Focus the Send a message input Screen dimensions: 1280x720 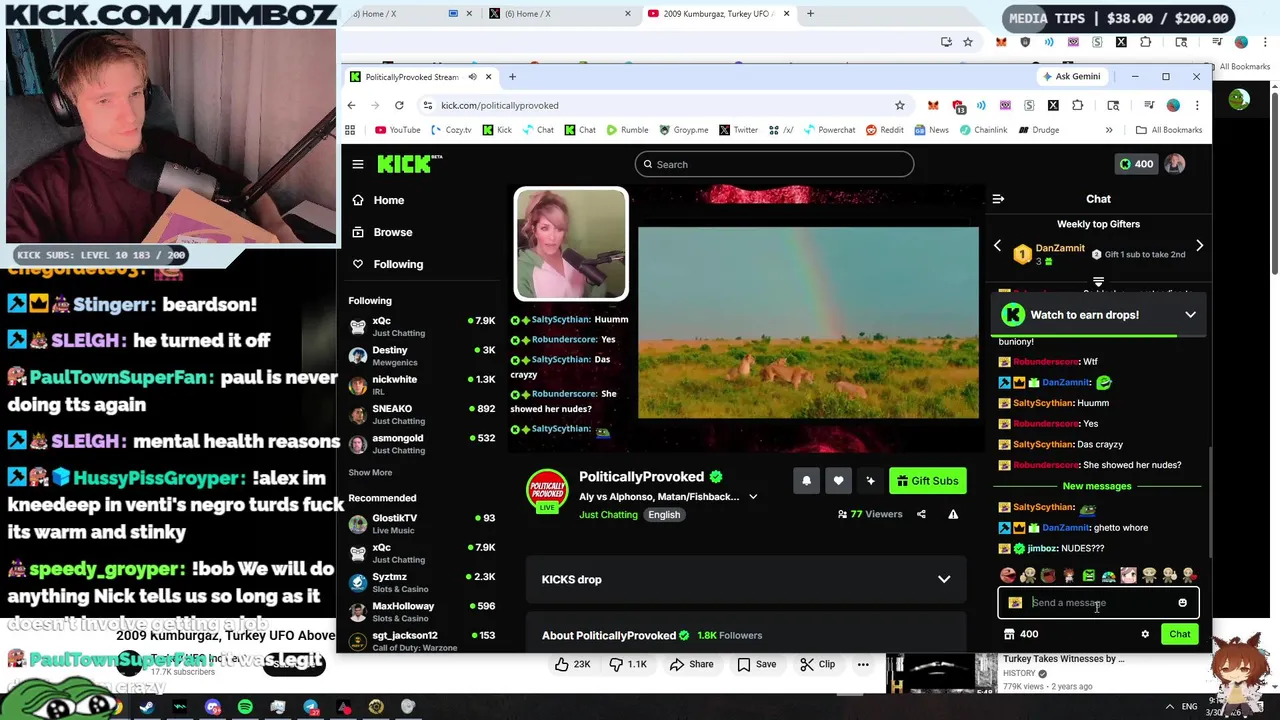coord(1097,603)
